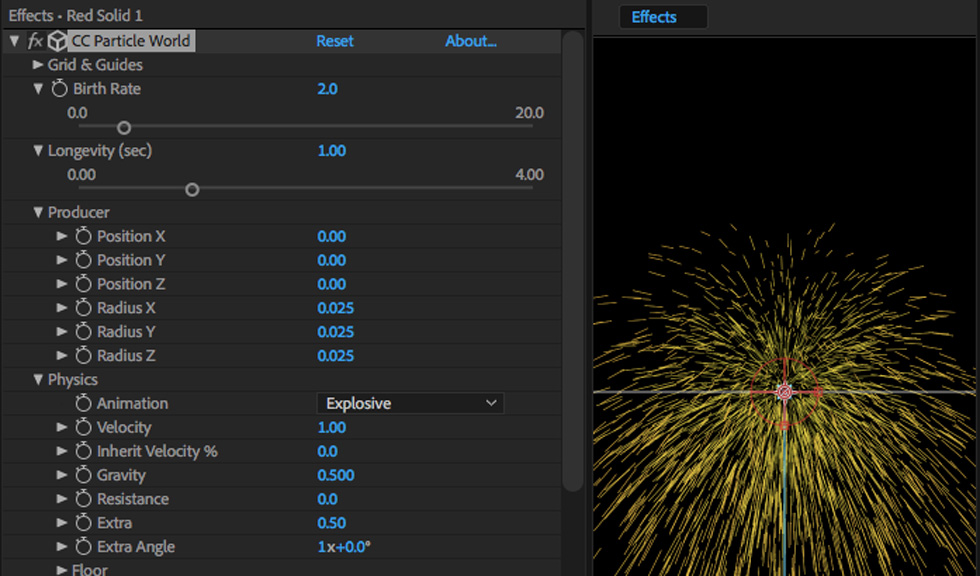The image size is (980, 576).
Task: Click the red producer crosshair in the preview
Action: tap(784, 392)
